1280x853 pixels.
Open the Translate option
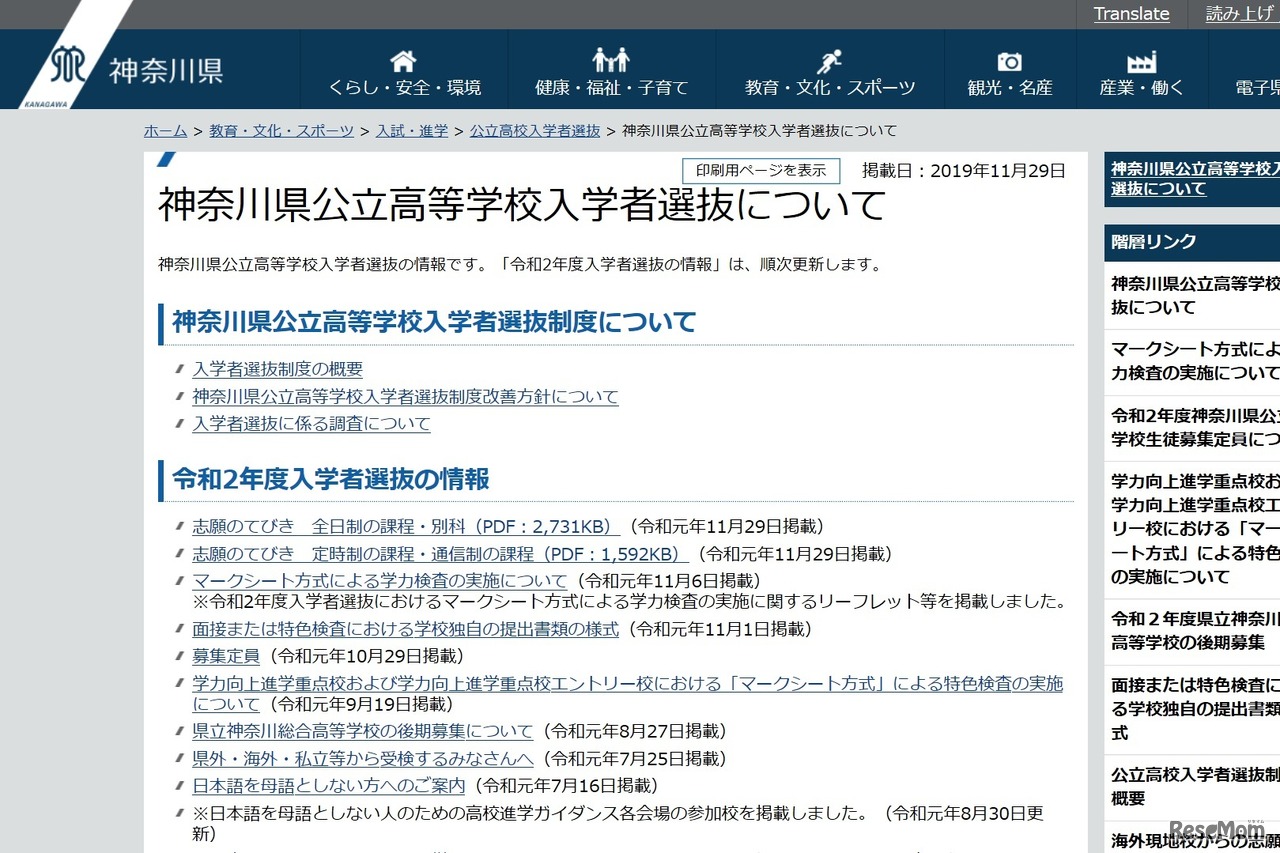(x=1131, y=13)
